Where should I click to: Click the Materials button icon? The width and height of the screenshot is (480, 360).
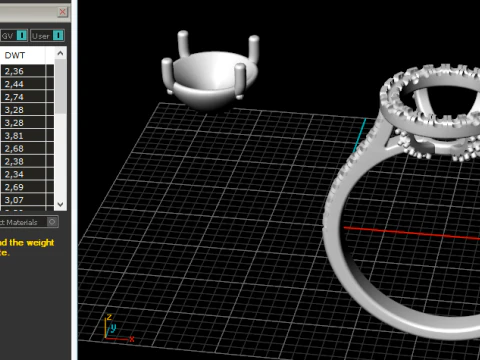click(x=52, y=222)
